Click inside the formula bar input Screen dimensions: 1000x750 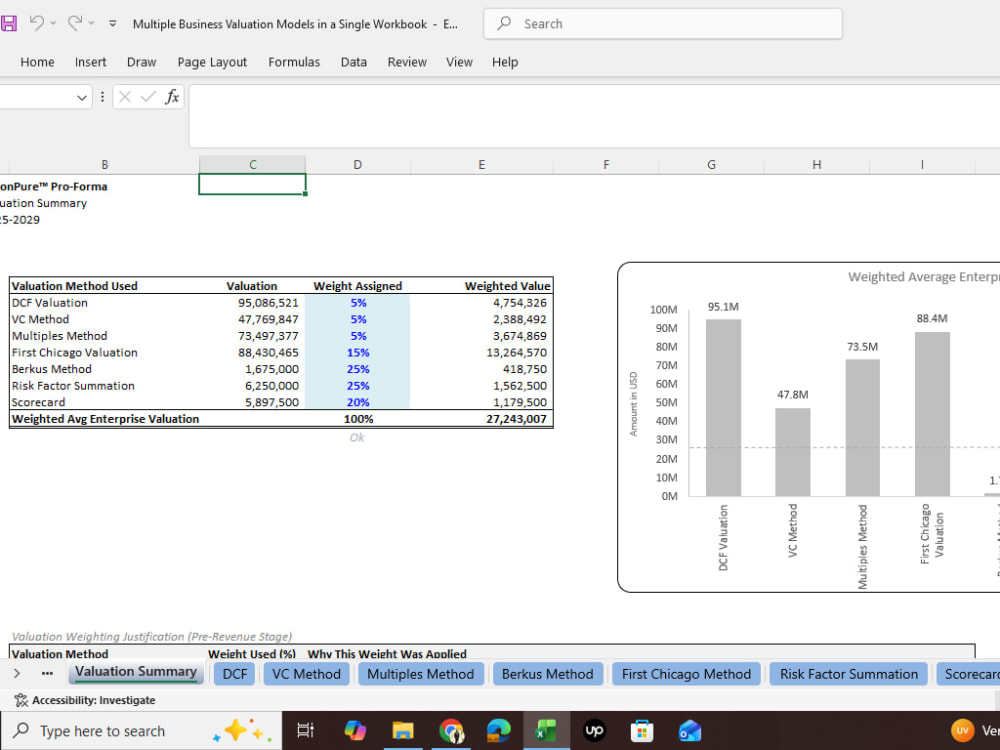pos(594,116)
